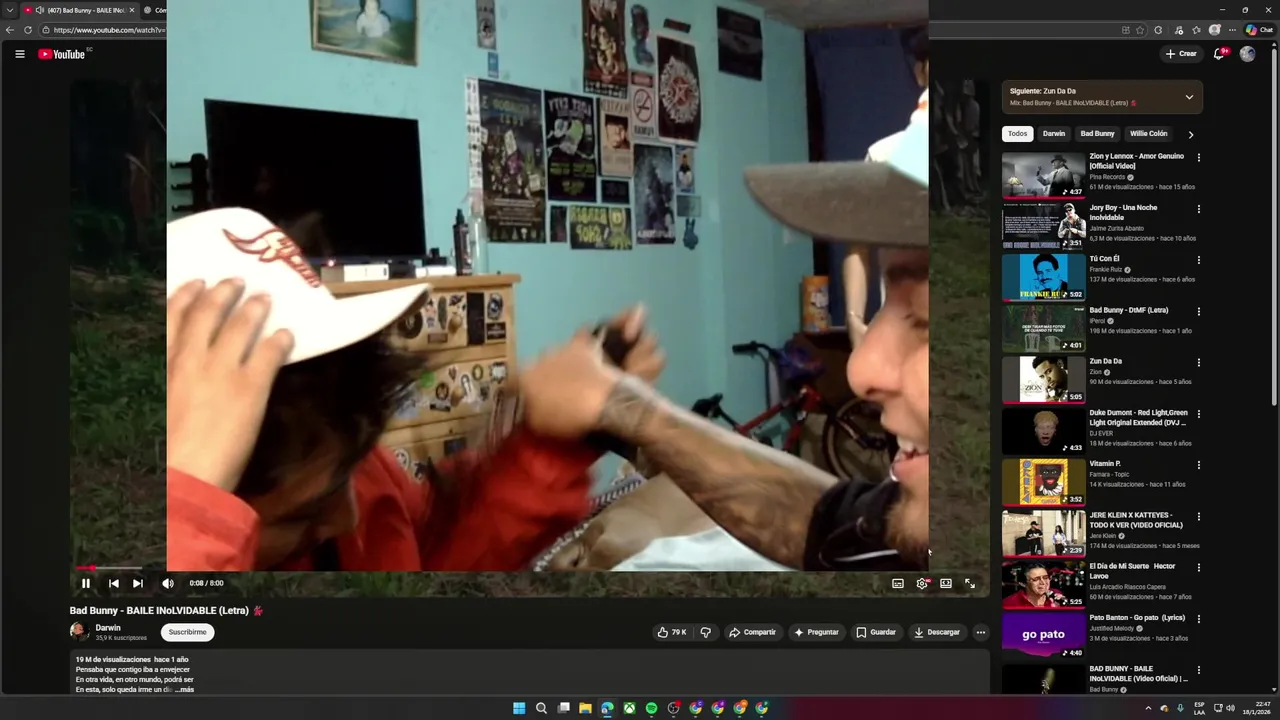Open Windows taskbar search
1280x720 pixels.
pyautogui.click(x=541, y=708)
